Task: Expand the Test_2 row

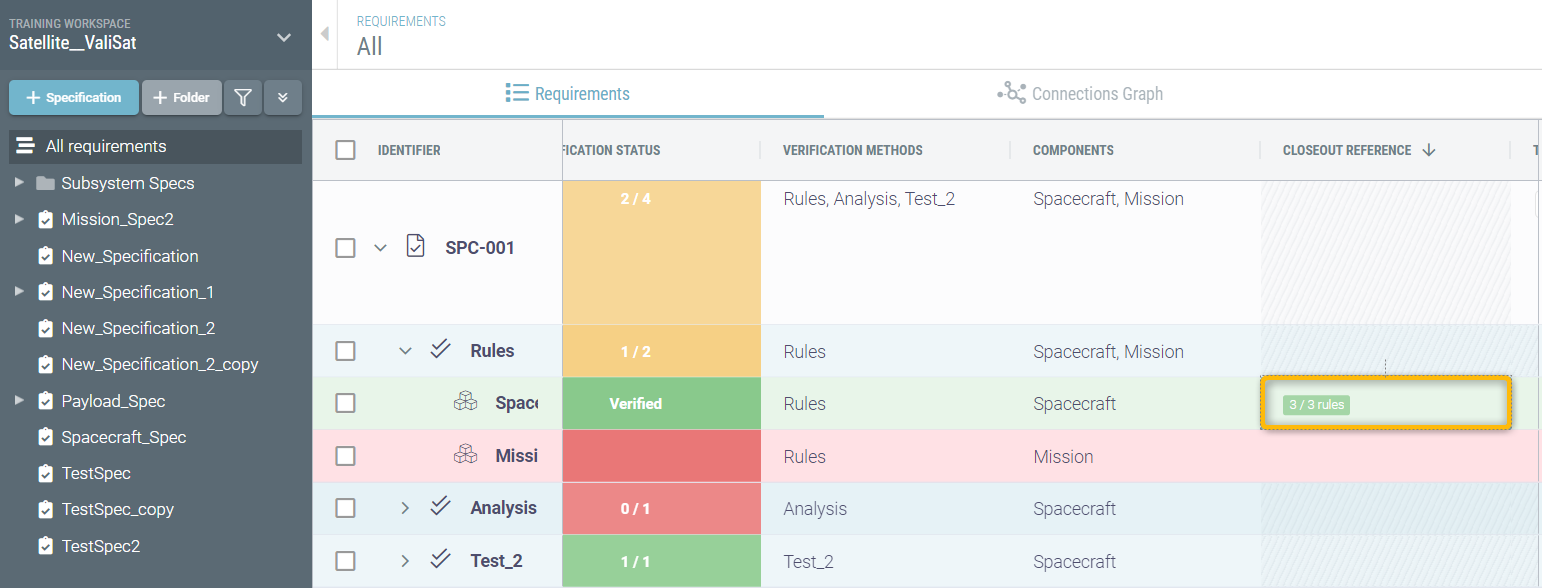Action: pyautogui.click(x=405, y=561)
